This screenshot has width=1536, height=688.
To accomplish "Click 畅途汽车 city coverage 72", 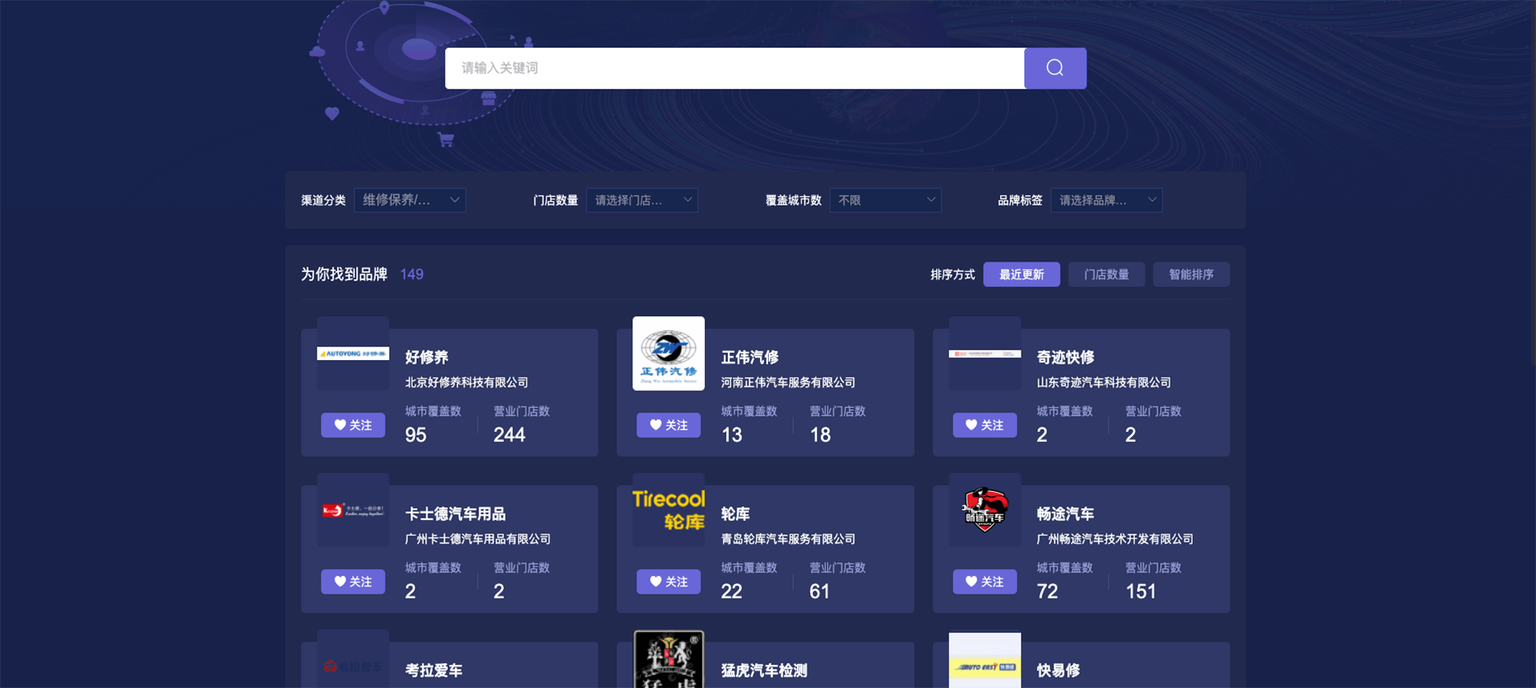I will 1048,591.
